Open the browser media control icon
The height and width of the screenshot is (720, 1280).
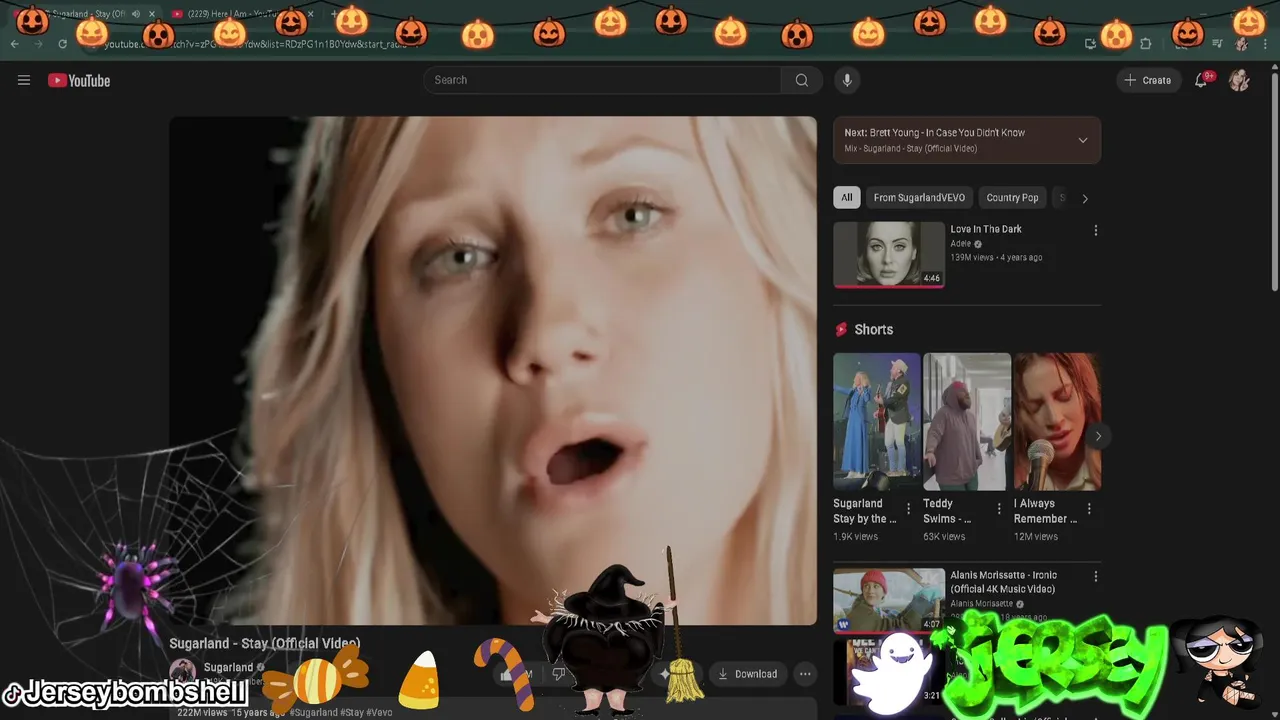pos(1217,44)
